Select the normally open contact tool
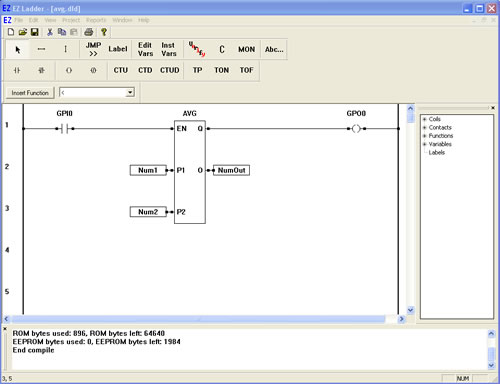The height and width of the screenshot is (384, 500). point(17,70)
